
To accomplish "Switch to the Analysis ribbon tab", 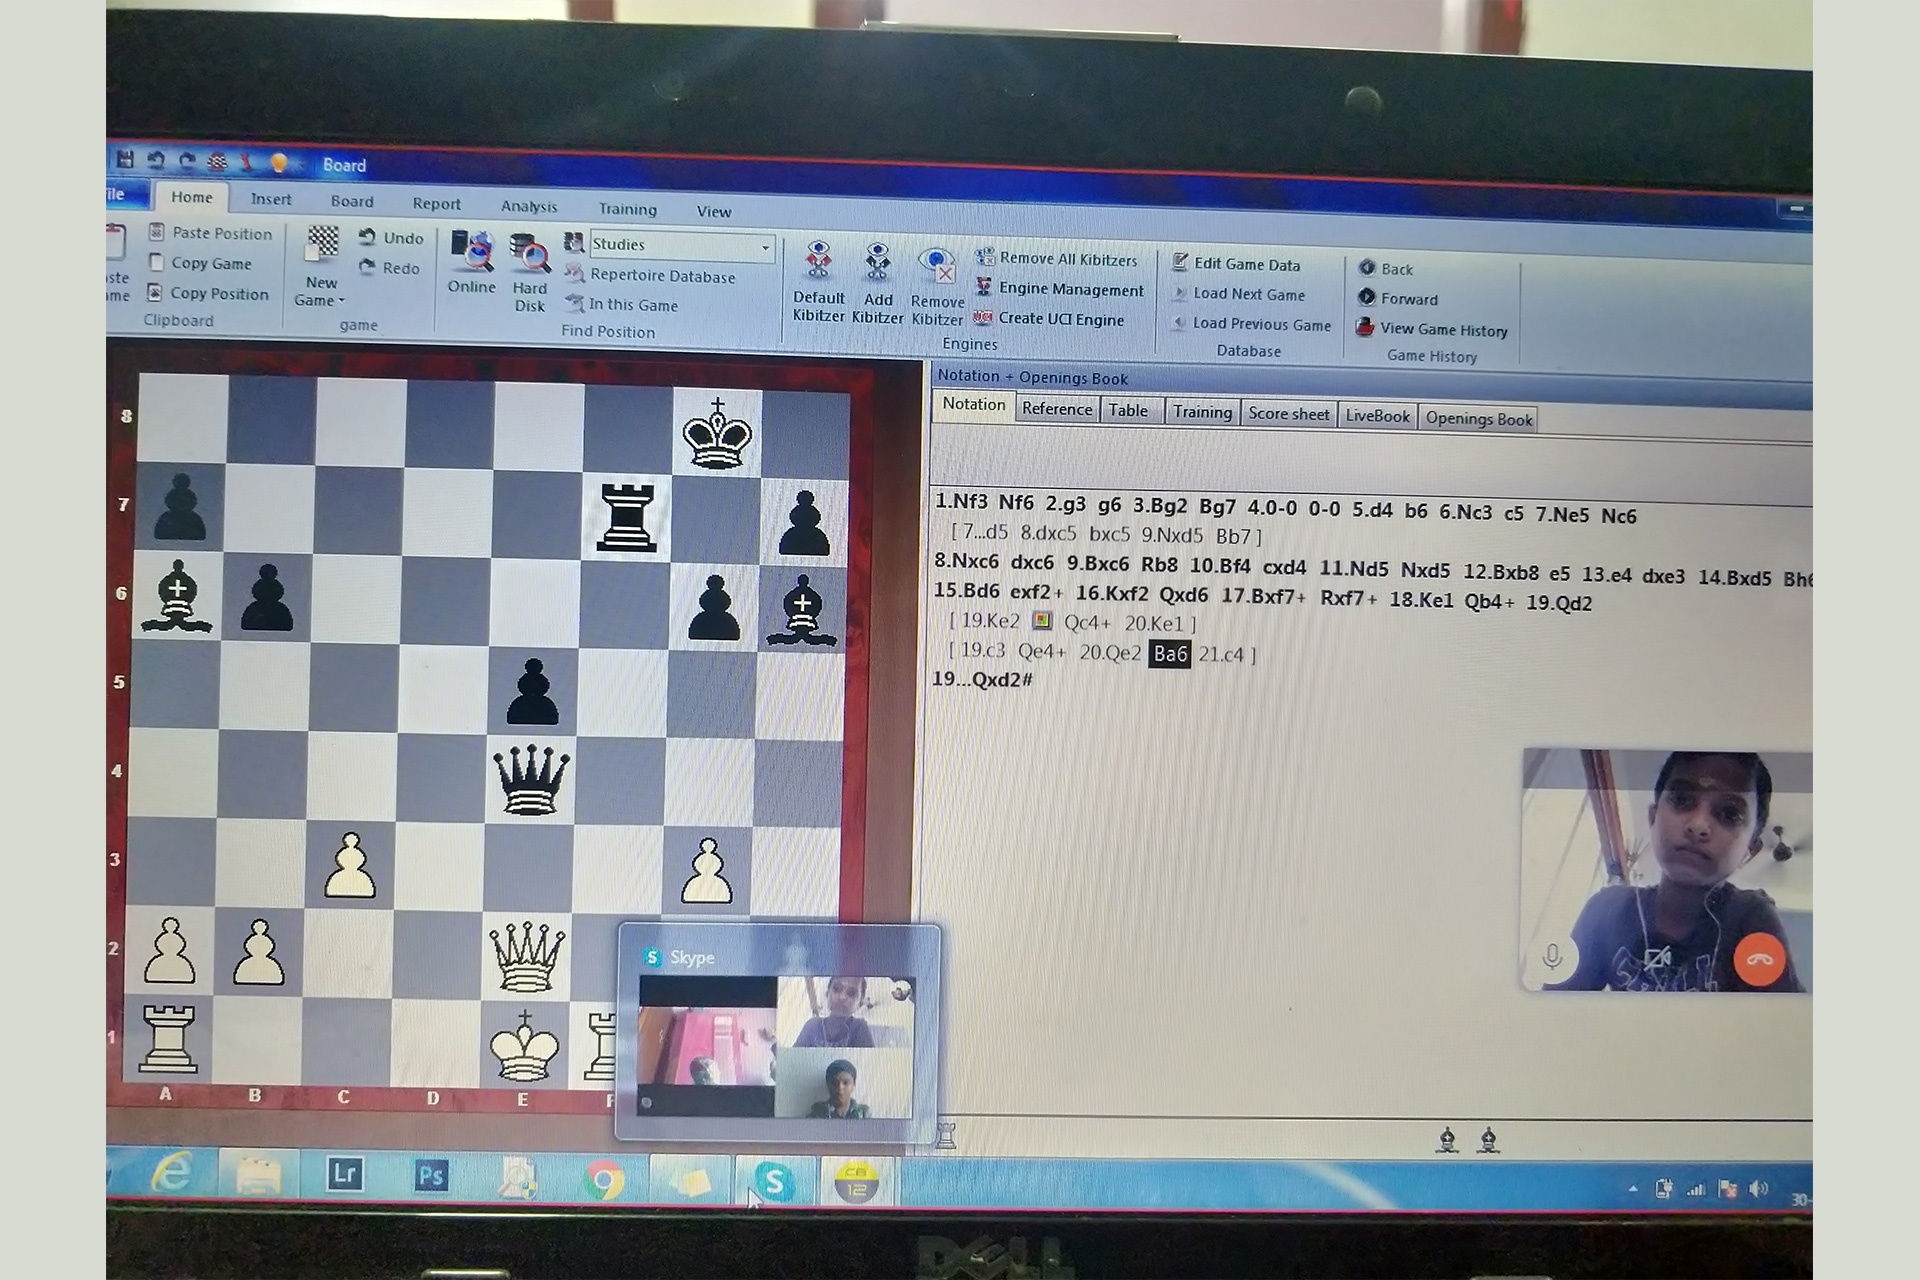I will (x=529, y=206).
